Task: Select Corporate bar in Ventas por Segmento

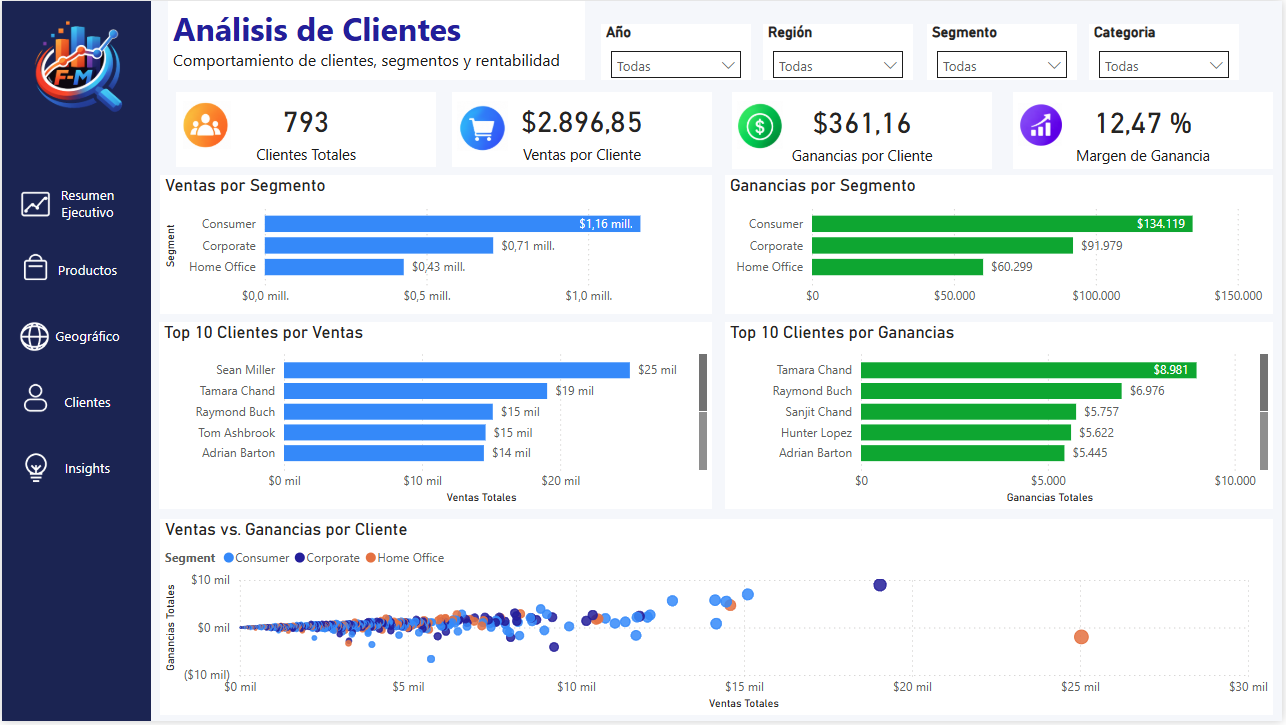Action: coord(379,245)
